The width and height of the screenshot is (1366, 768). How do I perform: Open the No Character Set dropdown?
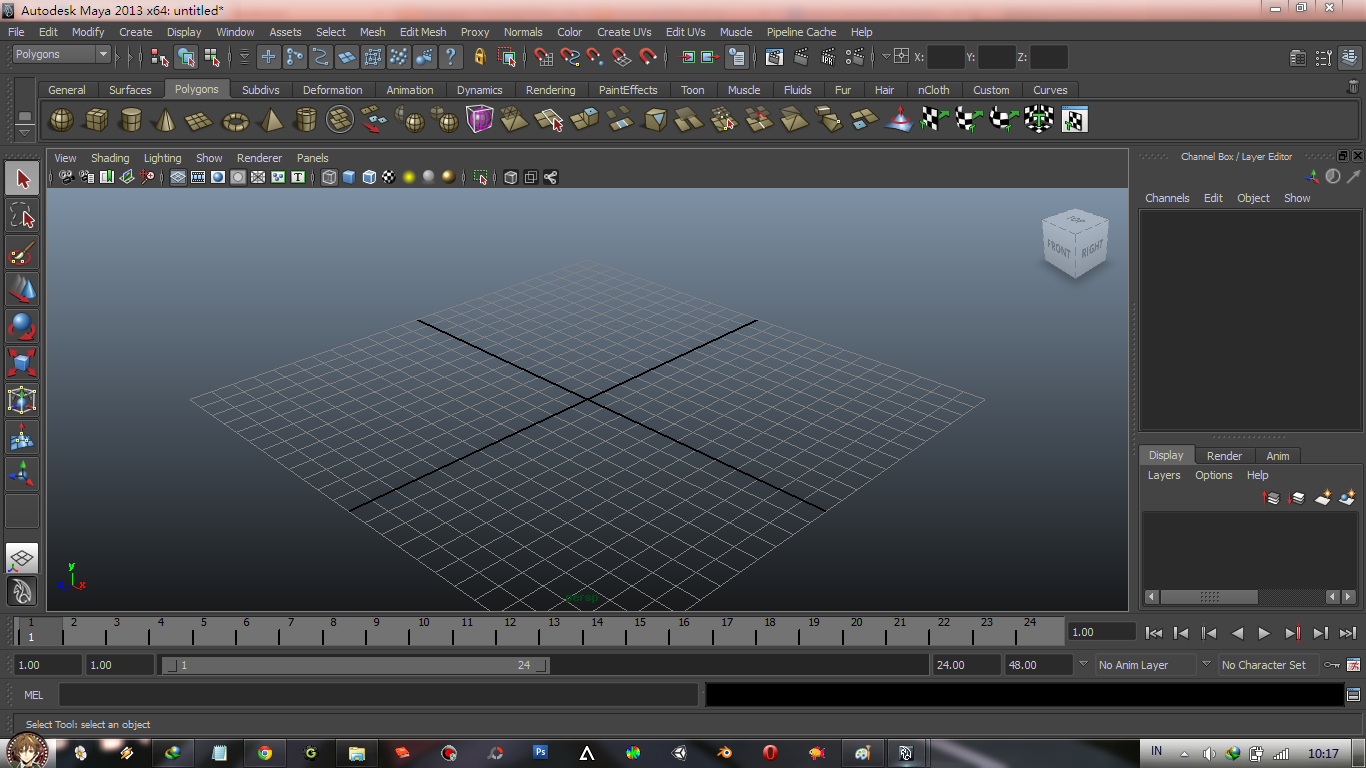point(1268,664)
